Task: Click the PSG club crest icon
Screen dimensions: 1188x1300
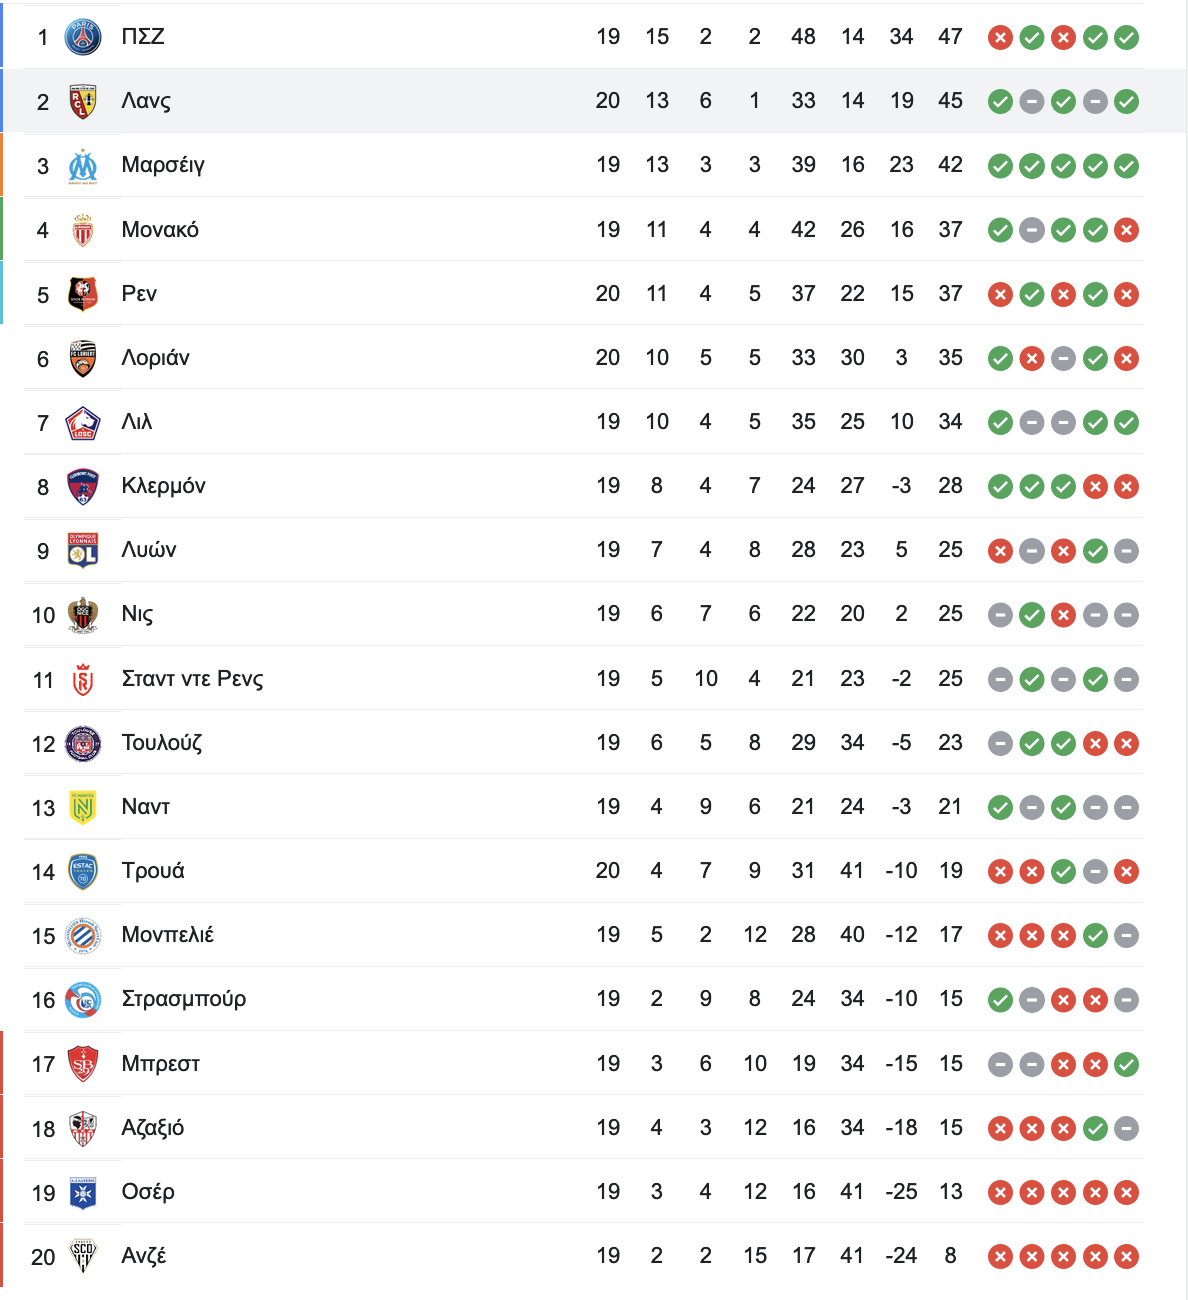Action: (x=83, y=37)
